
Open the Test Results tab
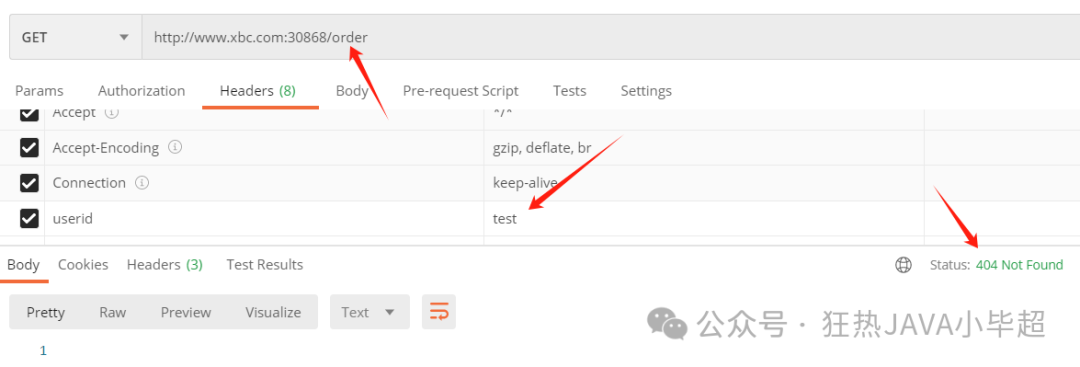(264, 264)
